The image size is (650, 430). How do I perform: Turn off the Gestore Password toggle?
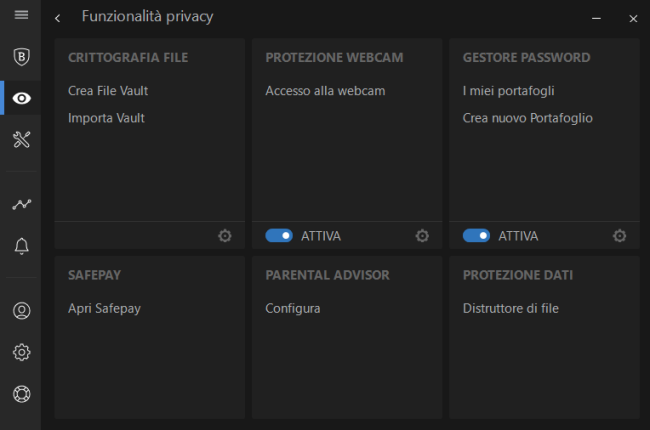point(476,236)
